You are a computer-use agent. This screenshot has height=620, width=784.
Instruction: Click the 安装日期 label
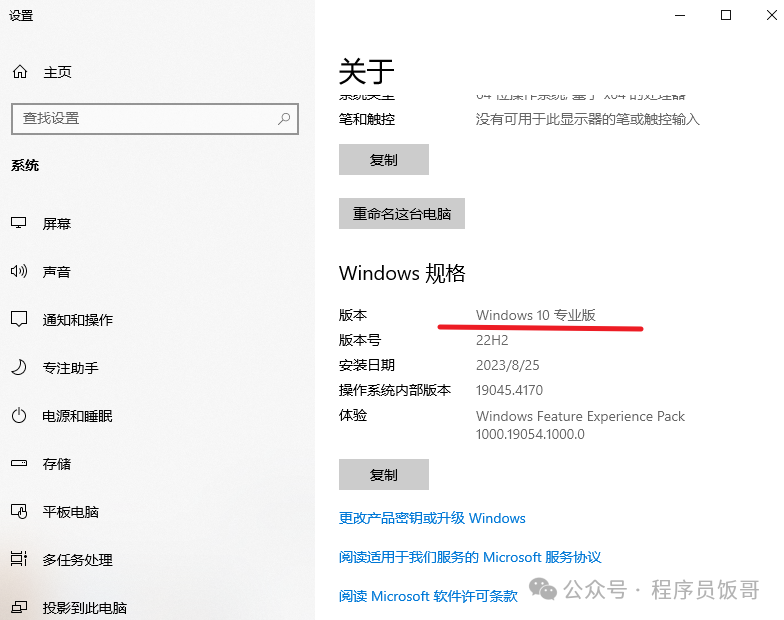point(366,365)
